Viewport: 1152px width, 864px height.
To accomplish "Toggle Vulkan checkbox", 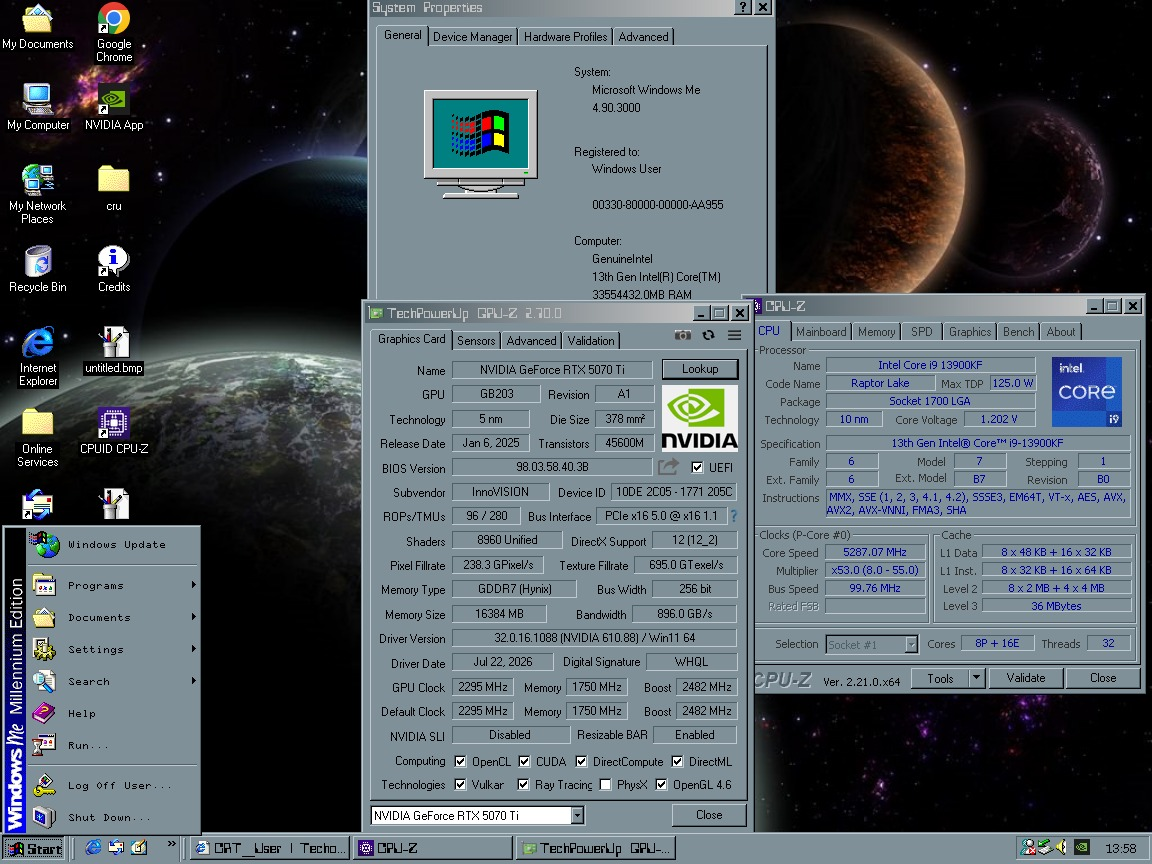I will [460, 785].
